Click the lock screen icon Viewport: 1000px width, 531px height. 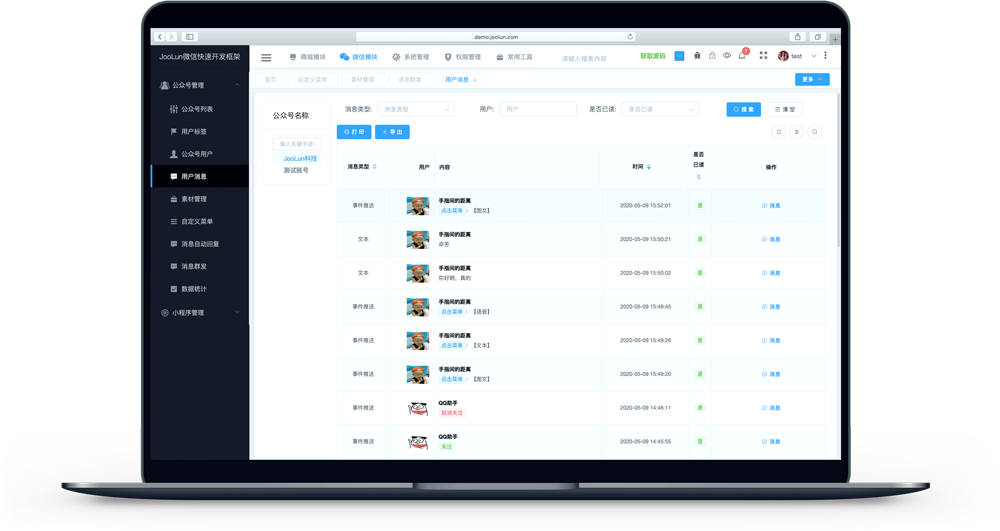pos(712,56)
